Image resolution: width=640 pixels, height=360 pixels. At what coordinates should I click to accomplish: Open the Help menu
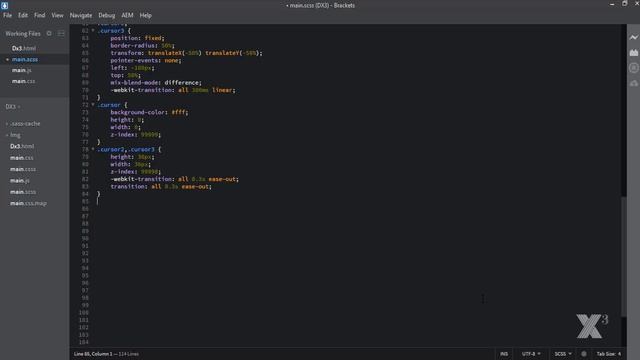coord(145,15)
